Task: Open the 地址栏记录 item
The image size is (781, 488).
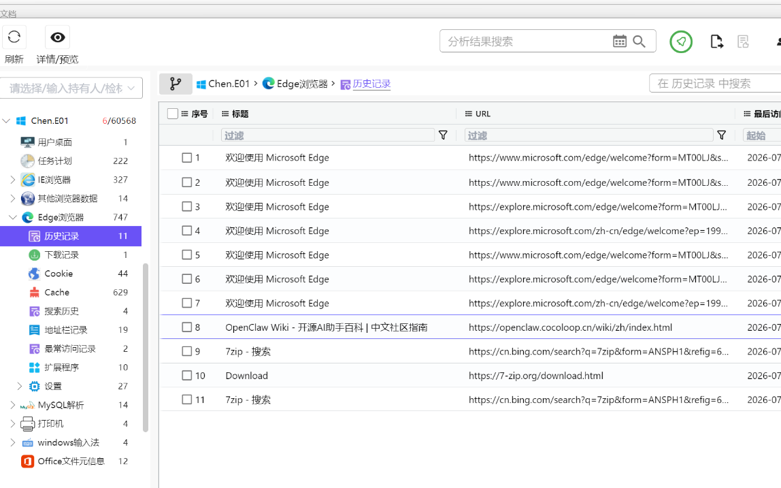Action: click(65, 330)
